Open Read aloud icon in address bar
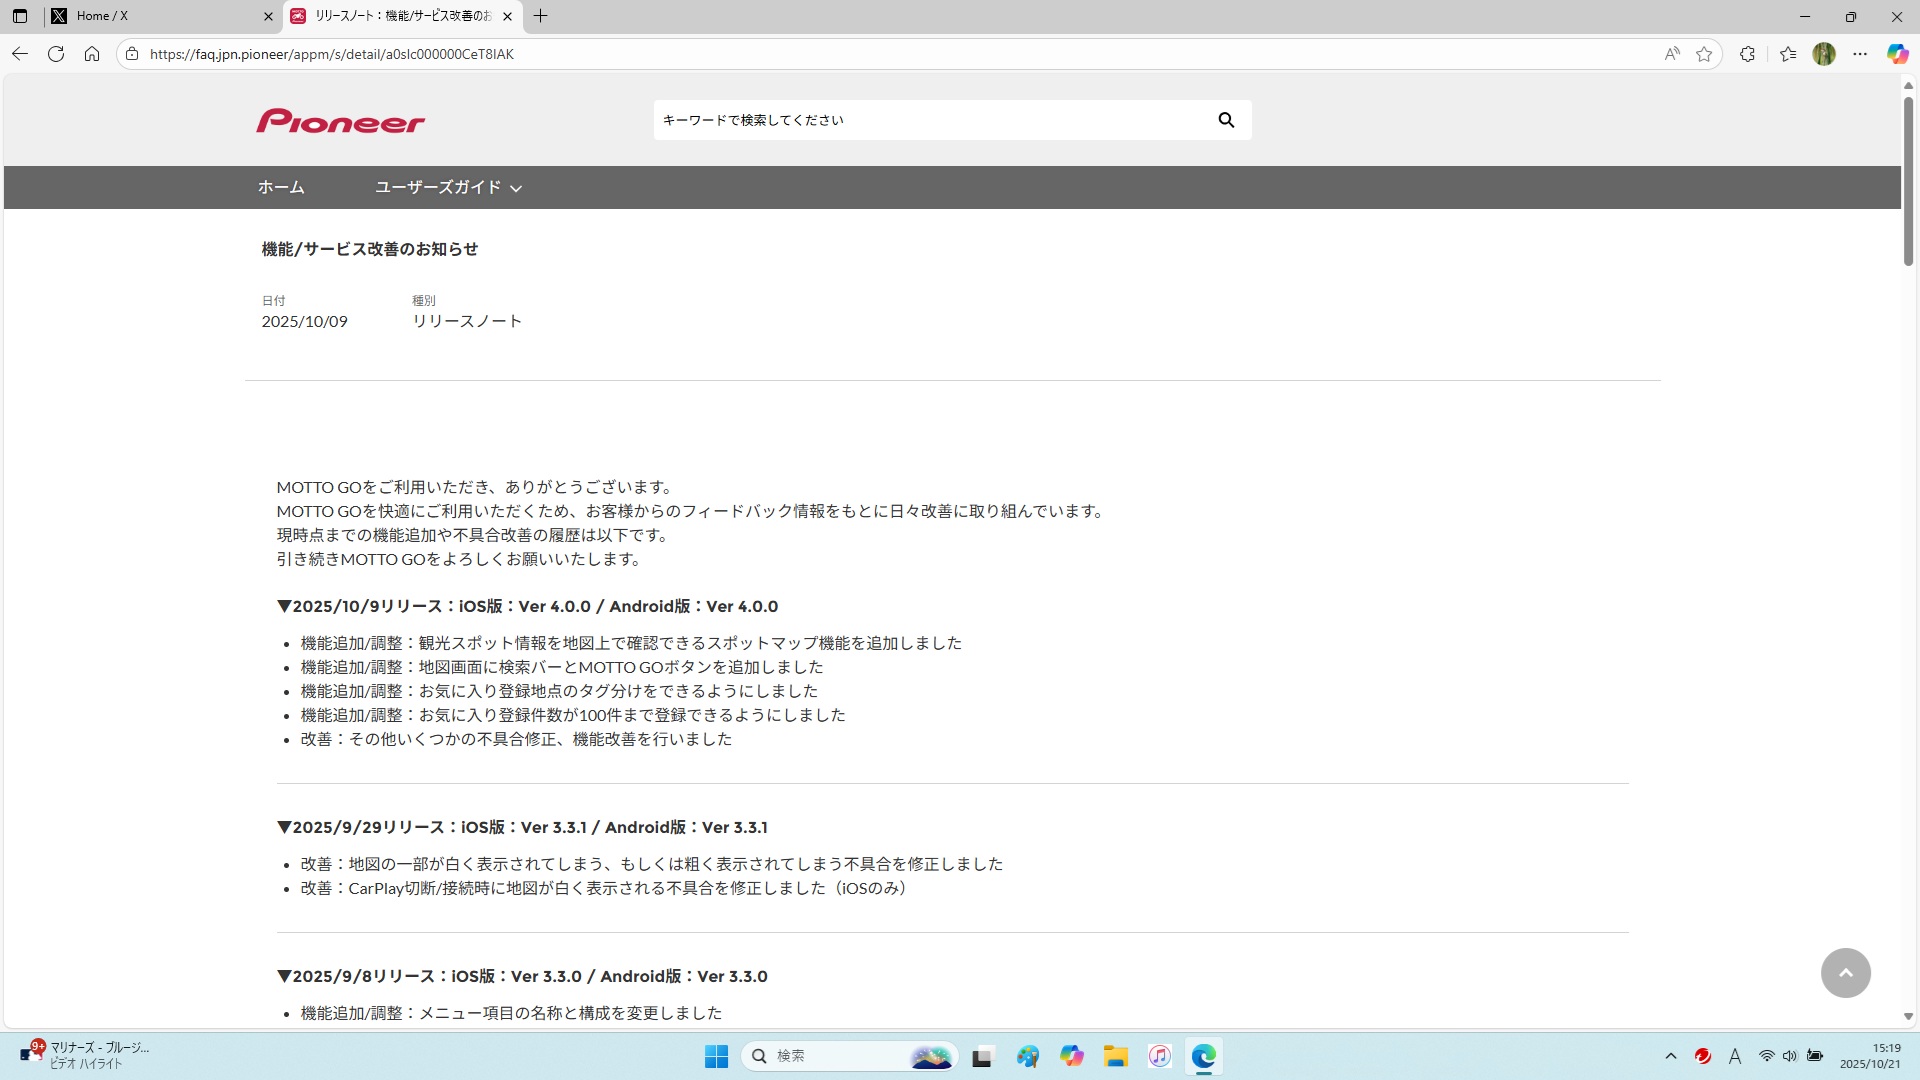Viewport: 1920px width, 1080px height. pyautogui.click(x=1672, y=54)
